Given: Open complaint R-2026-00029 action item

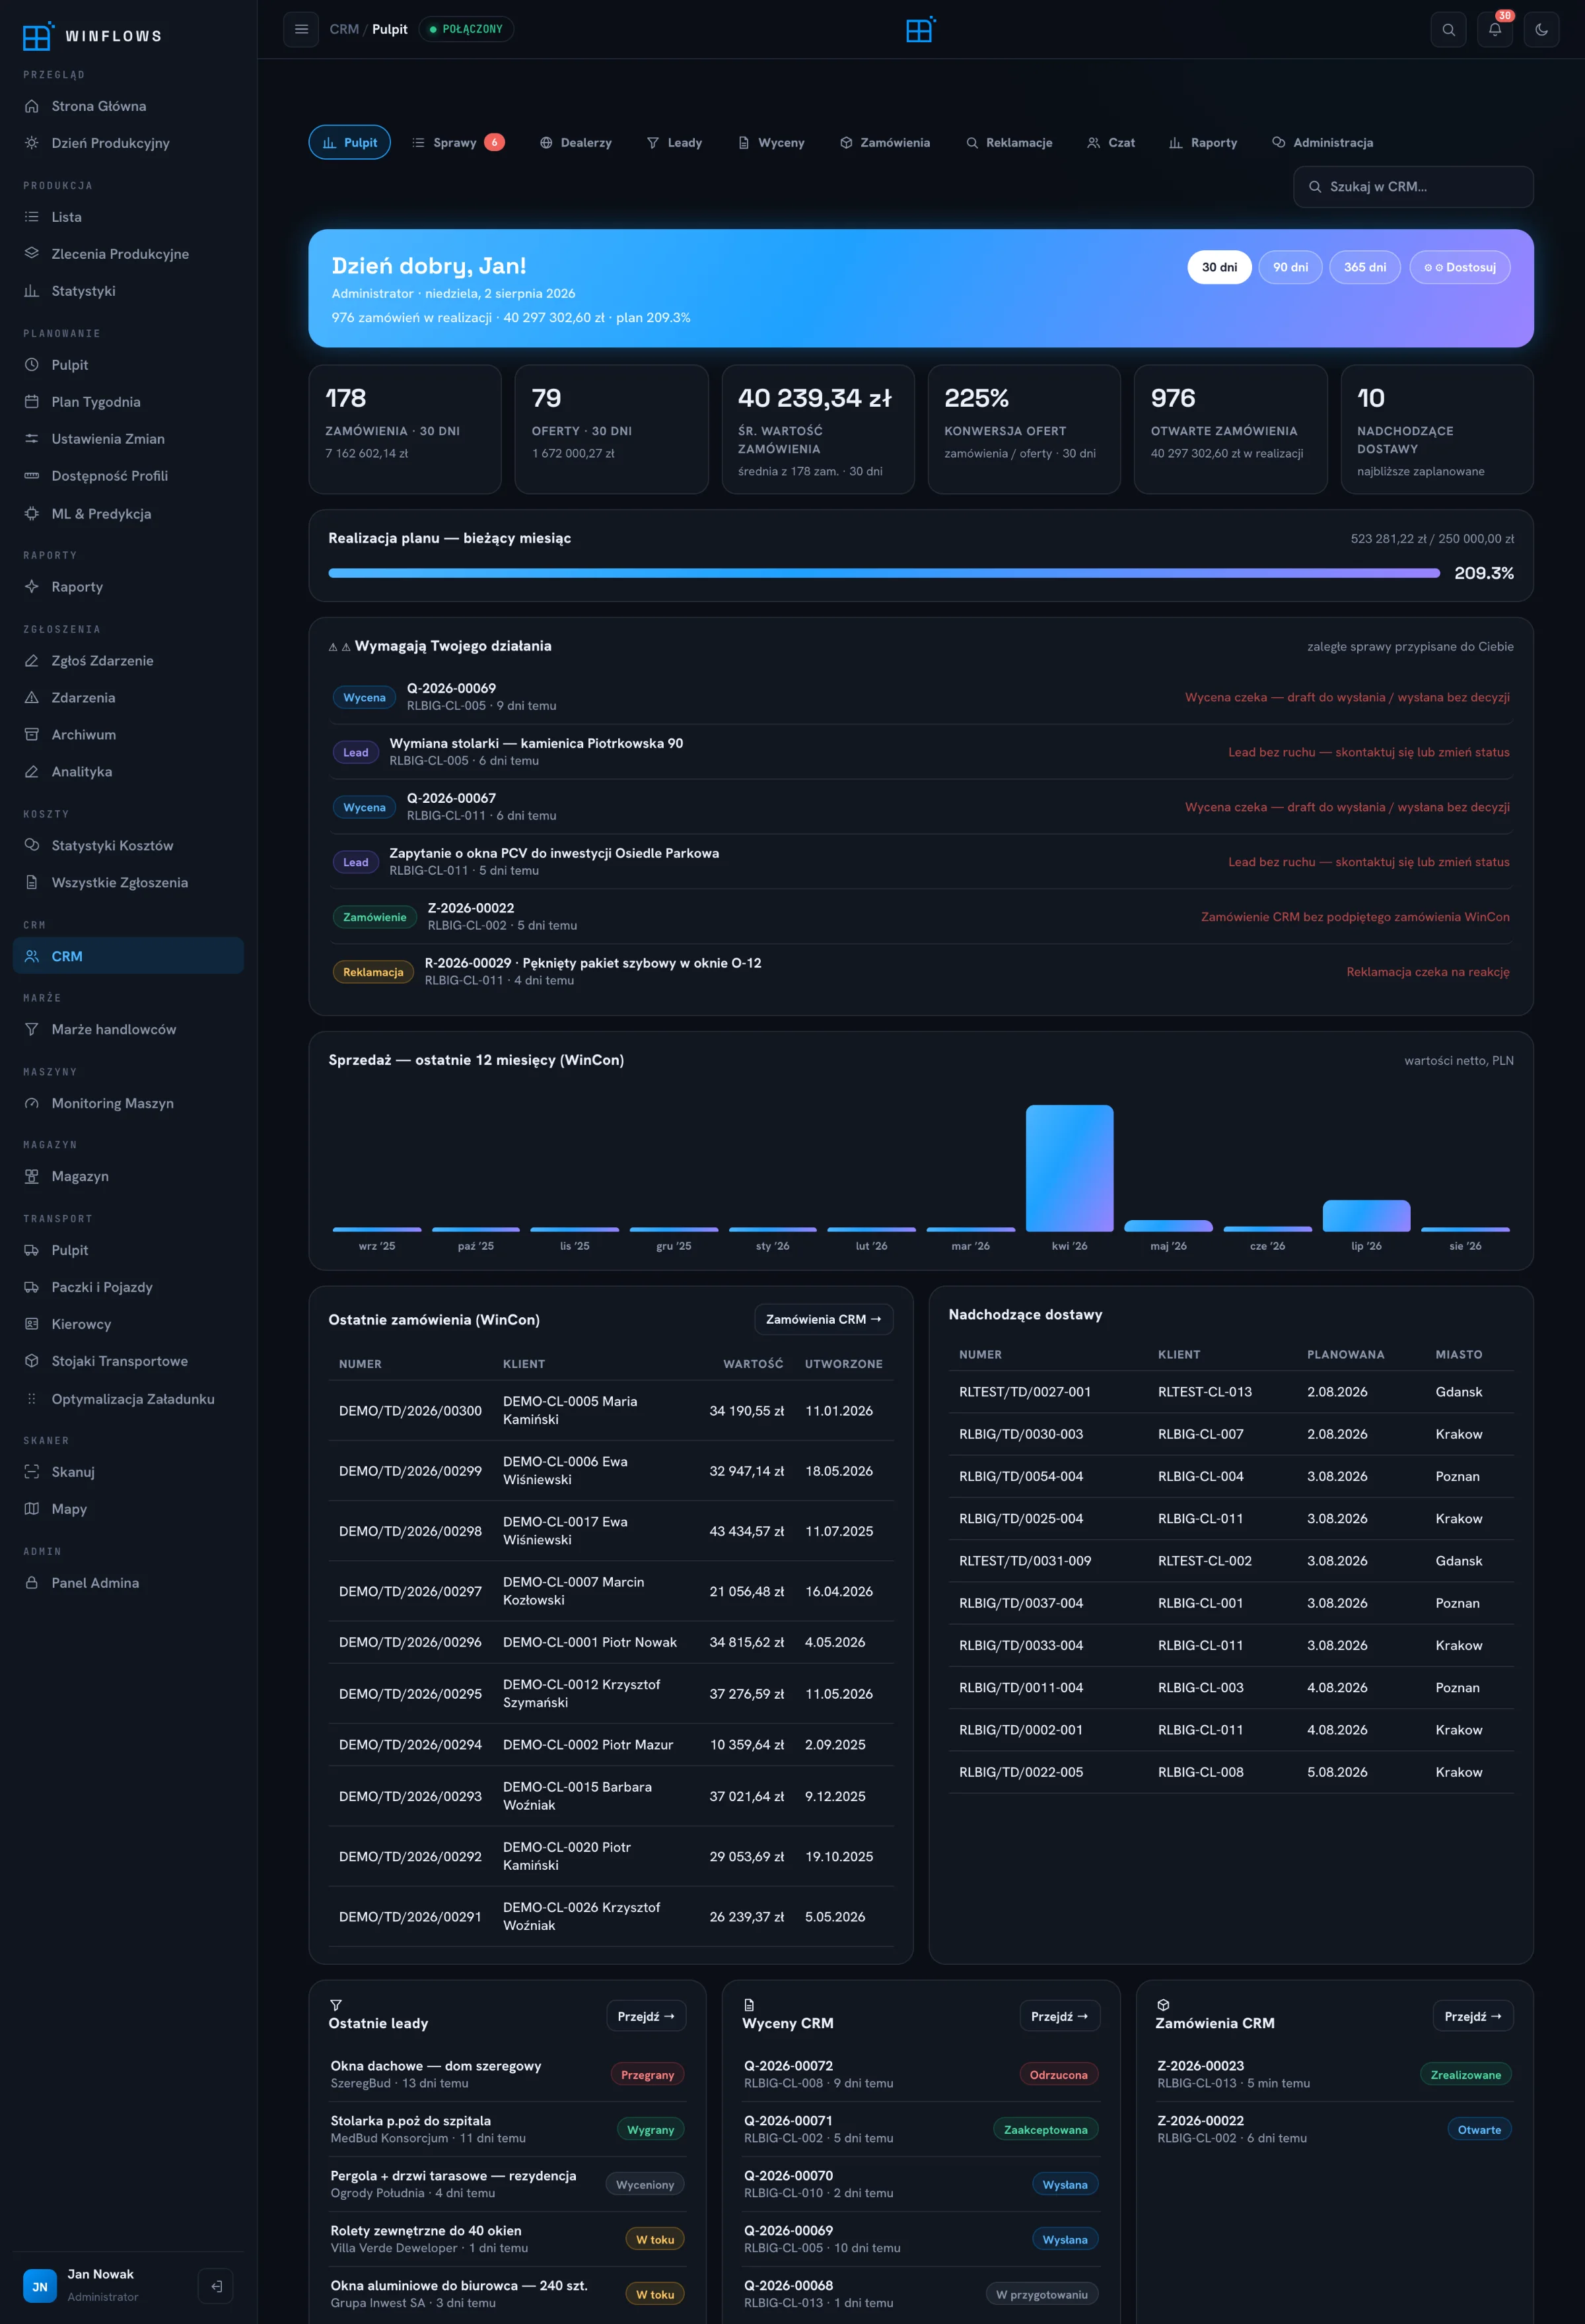Looking at the screenshot, I should pyautogui.click(x=921, y=972).
